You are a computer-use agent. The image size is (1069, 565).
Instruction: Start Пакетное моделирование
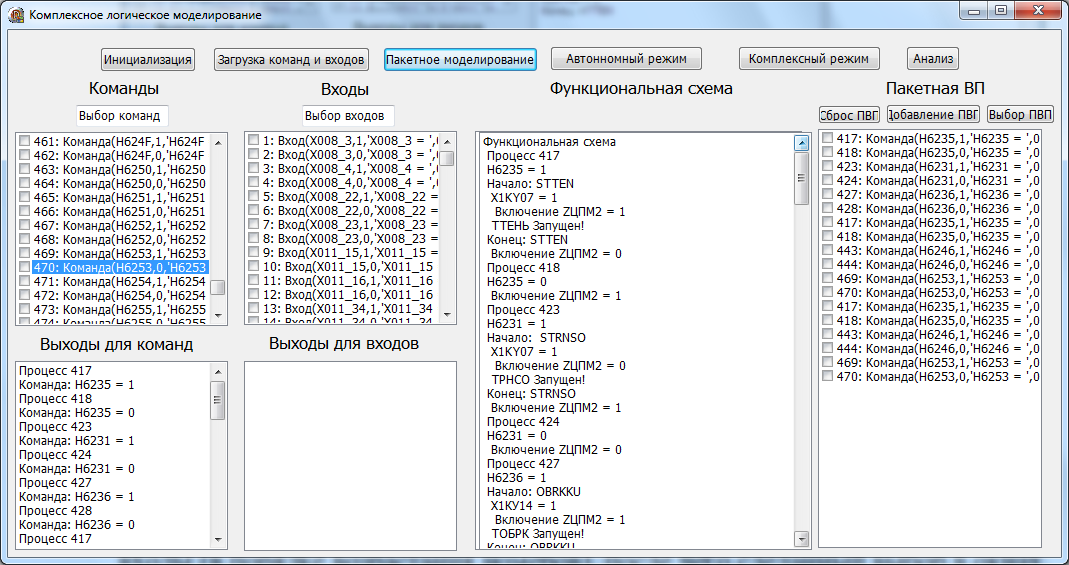pos(460,59)
